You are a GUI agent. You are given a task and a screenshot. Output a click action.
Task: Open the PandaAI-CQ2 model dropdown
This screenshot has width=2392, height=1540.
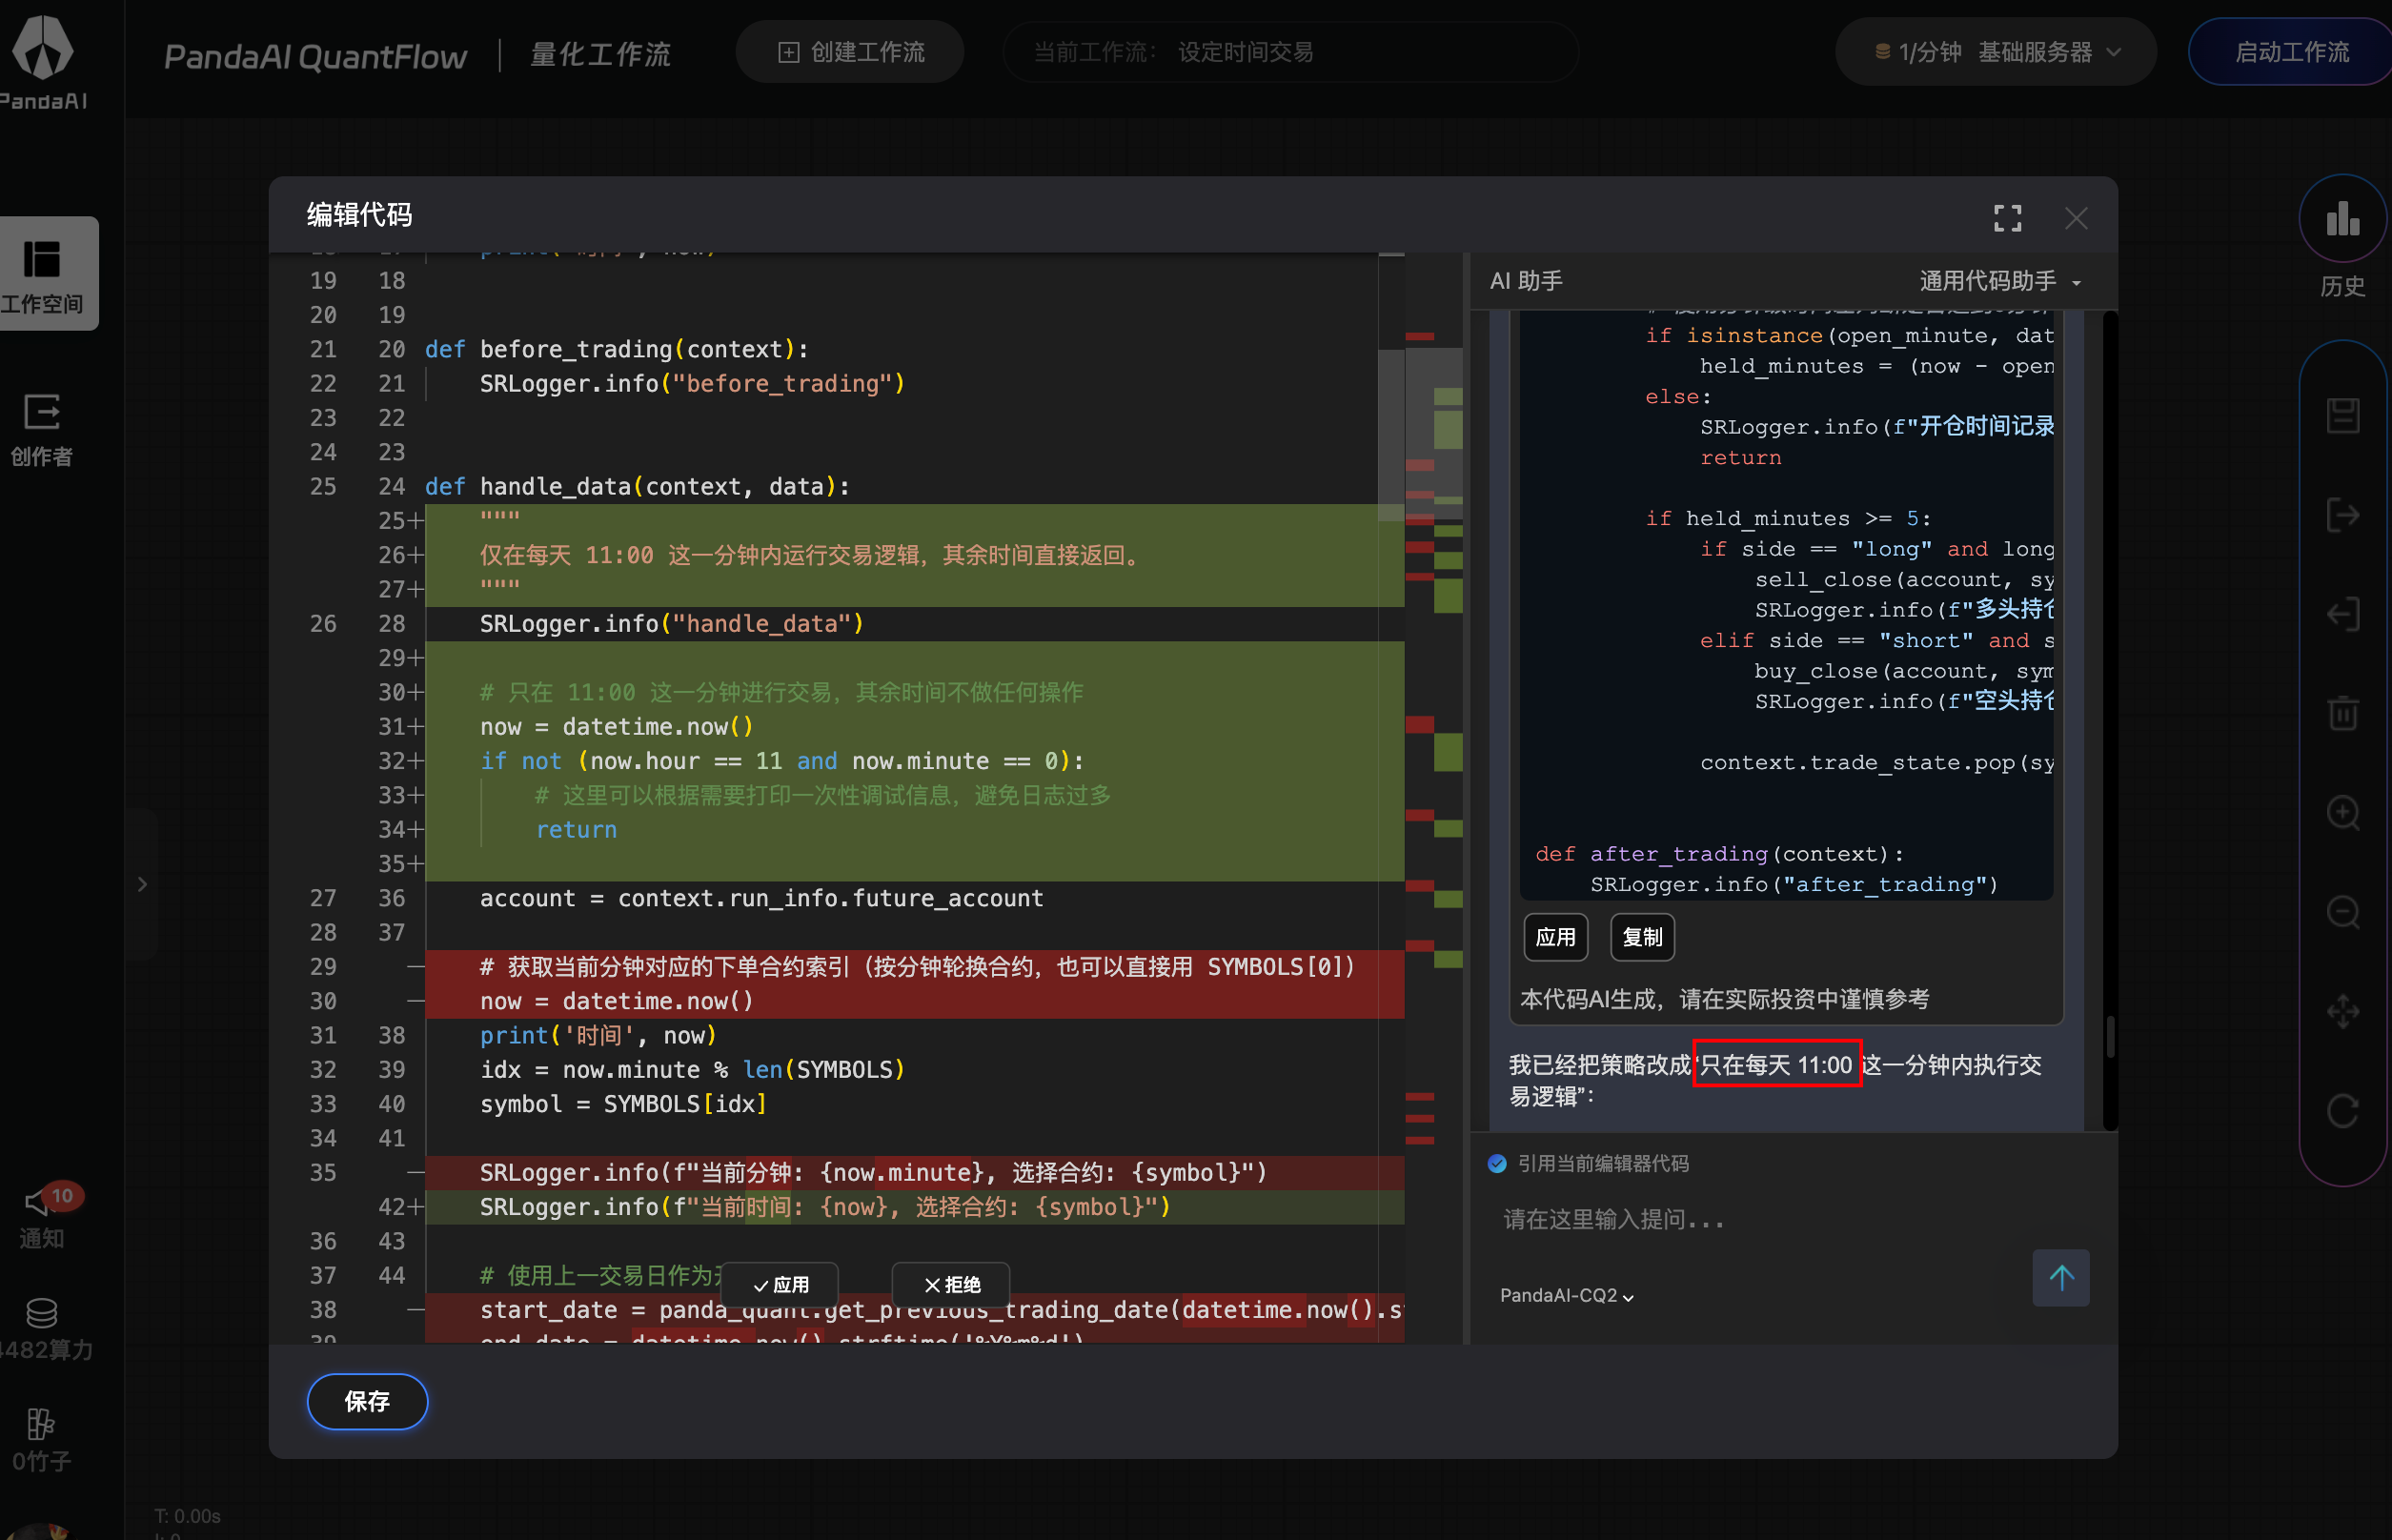pos(1567,1295)
